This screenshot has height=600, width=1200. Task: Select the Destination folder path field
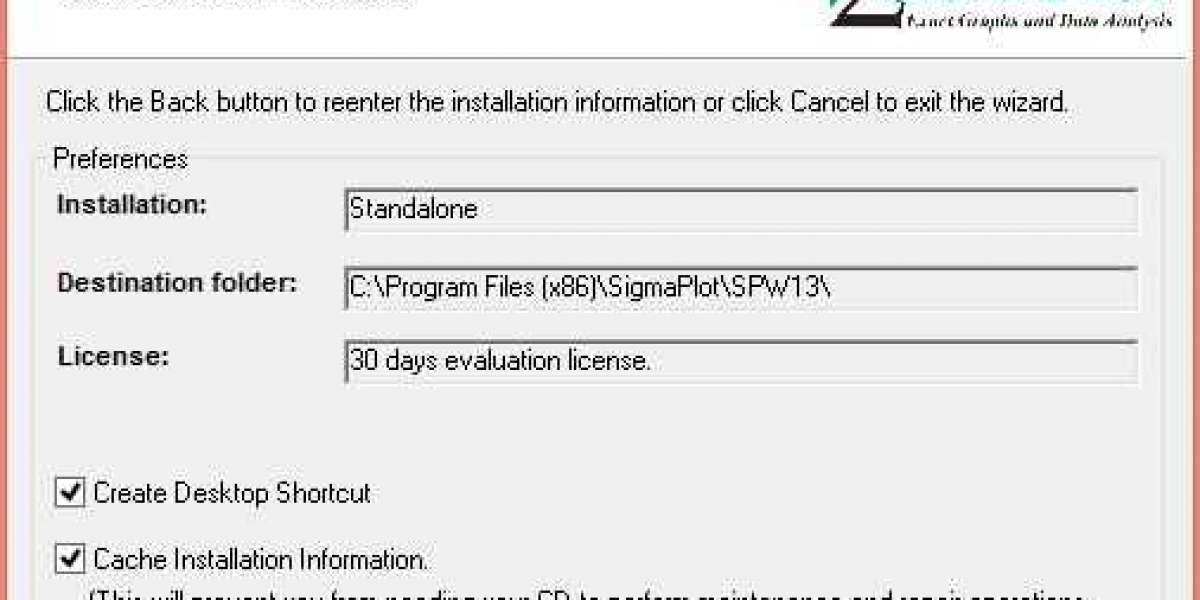(740, 289)
